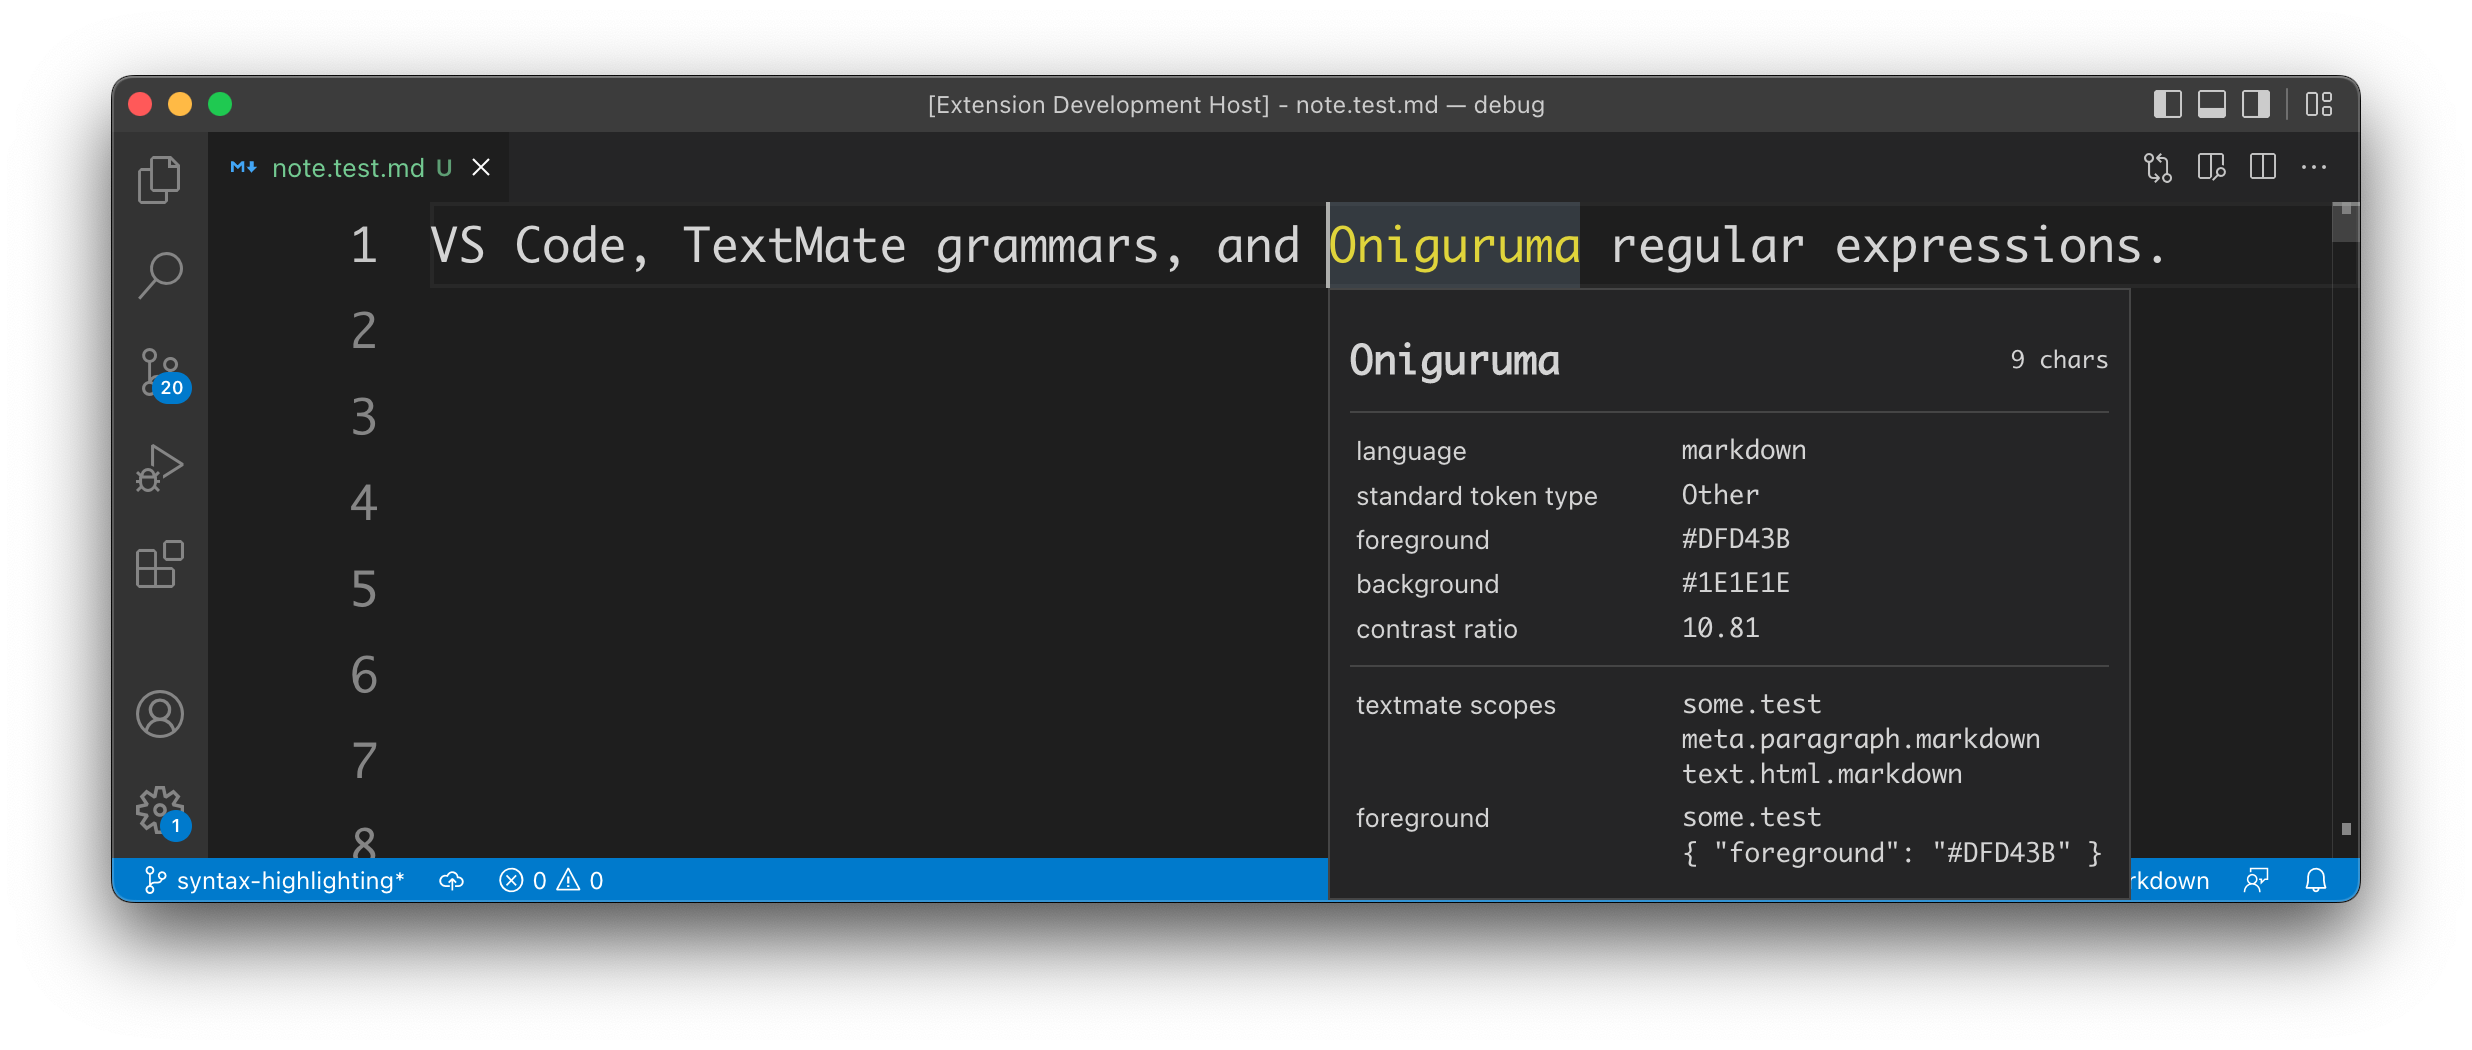This screenshot has width=2472, height=1050.
Task: Toggle the bottom panel layout
Action: coord(2211,104)
